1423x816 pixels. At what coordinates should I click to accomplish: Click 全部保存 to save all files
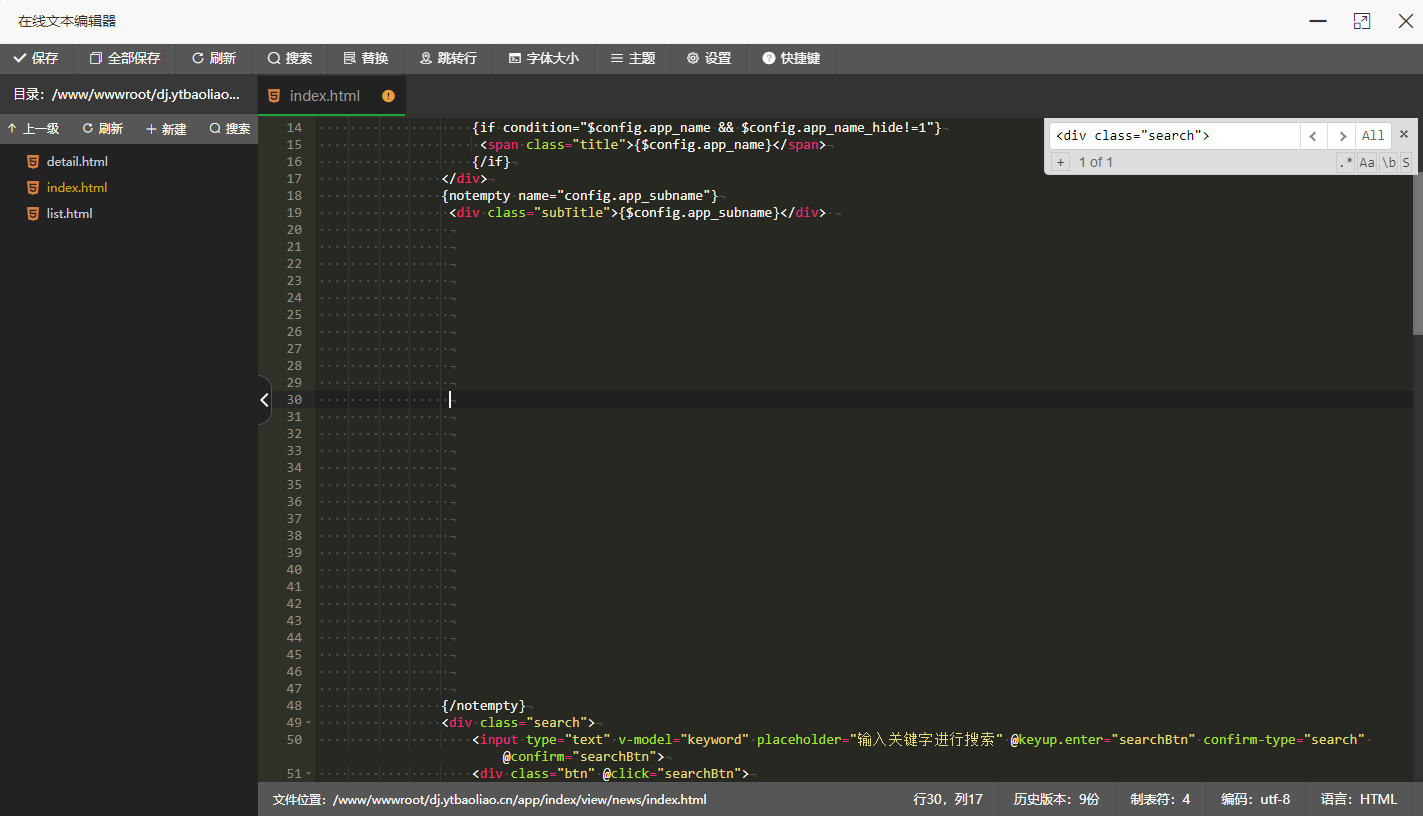click(124, 58)
